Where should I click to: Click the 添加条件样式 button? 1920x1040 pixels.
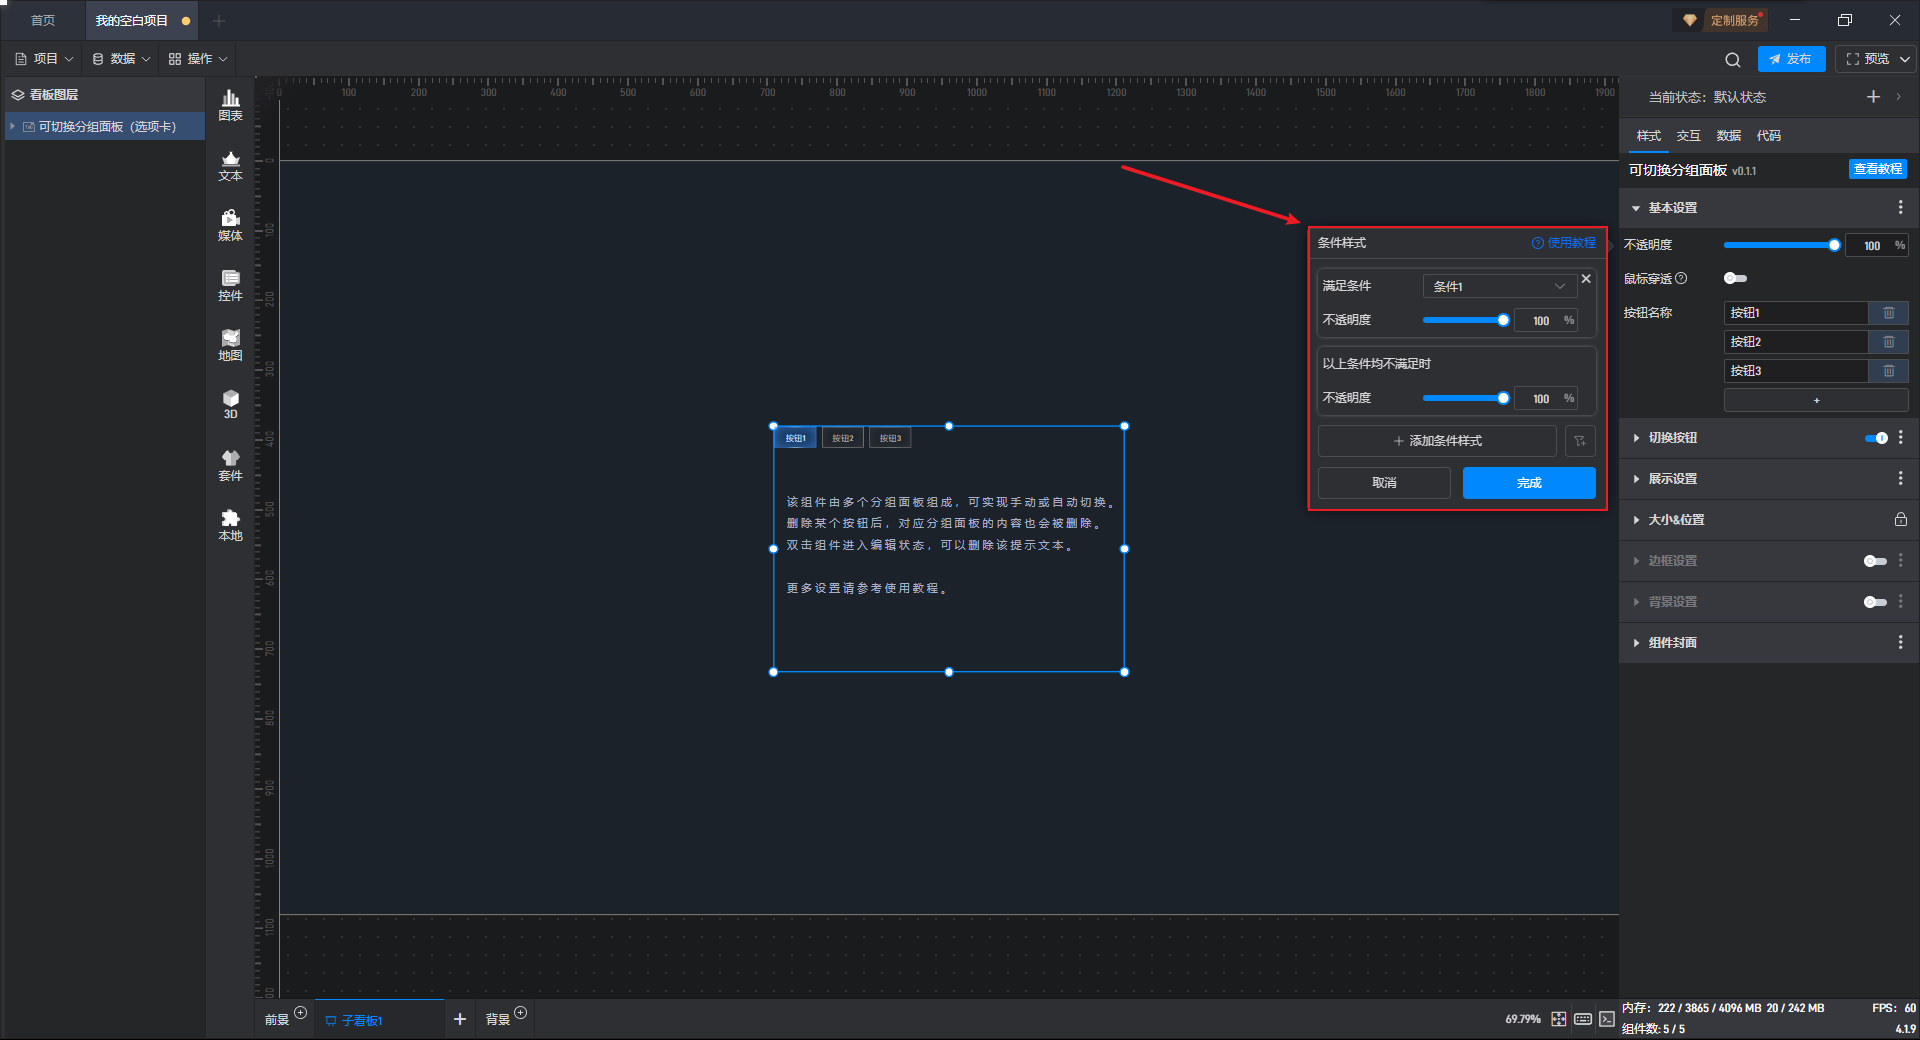click(x=1437, y=441)
